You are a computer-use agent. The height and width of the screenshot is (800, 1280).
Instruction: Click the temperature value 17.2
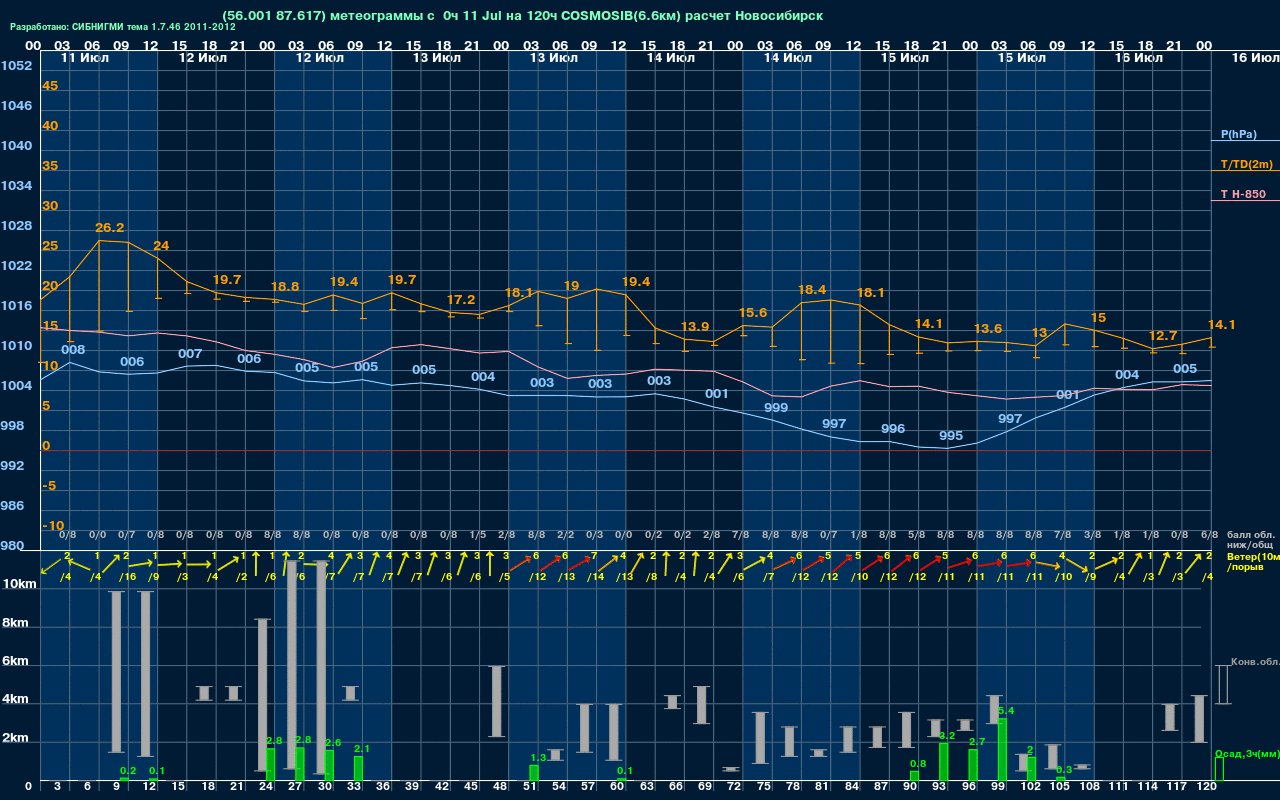pos(461,299)
